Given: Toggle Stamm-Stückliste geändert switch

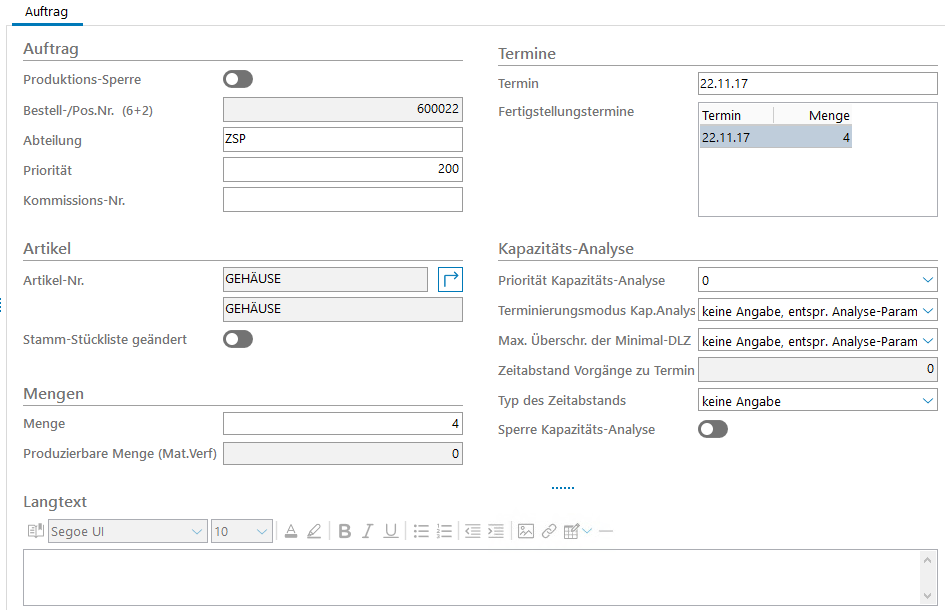Looking at the screenshot, I should click(x=238, y=339).
